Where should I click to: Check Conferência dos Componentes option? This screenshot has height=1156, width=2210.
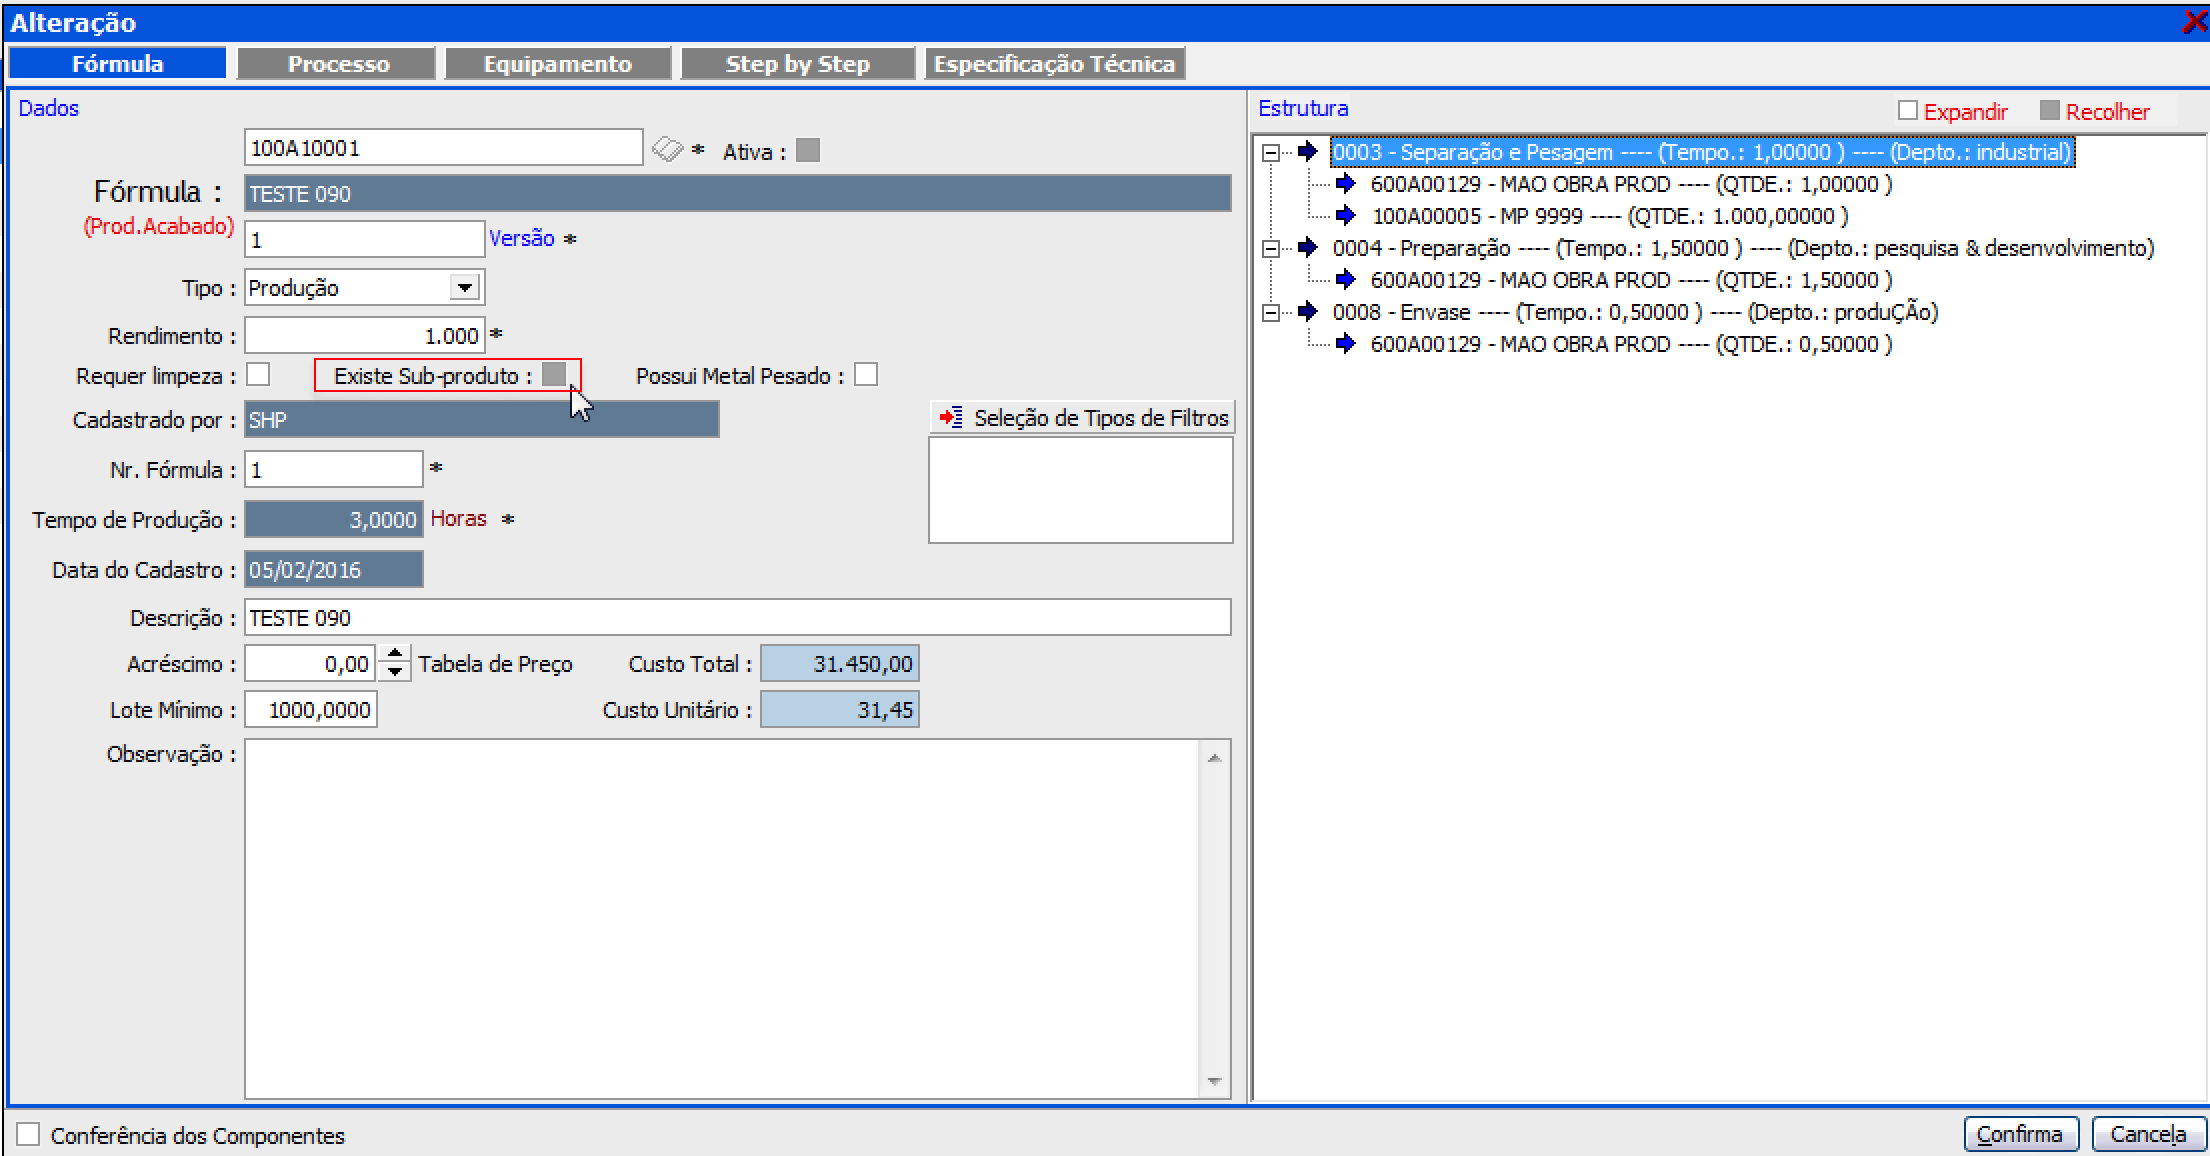point(28,1134)
